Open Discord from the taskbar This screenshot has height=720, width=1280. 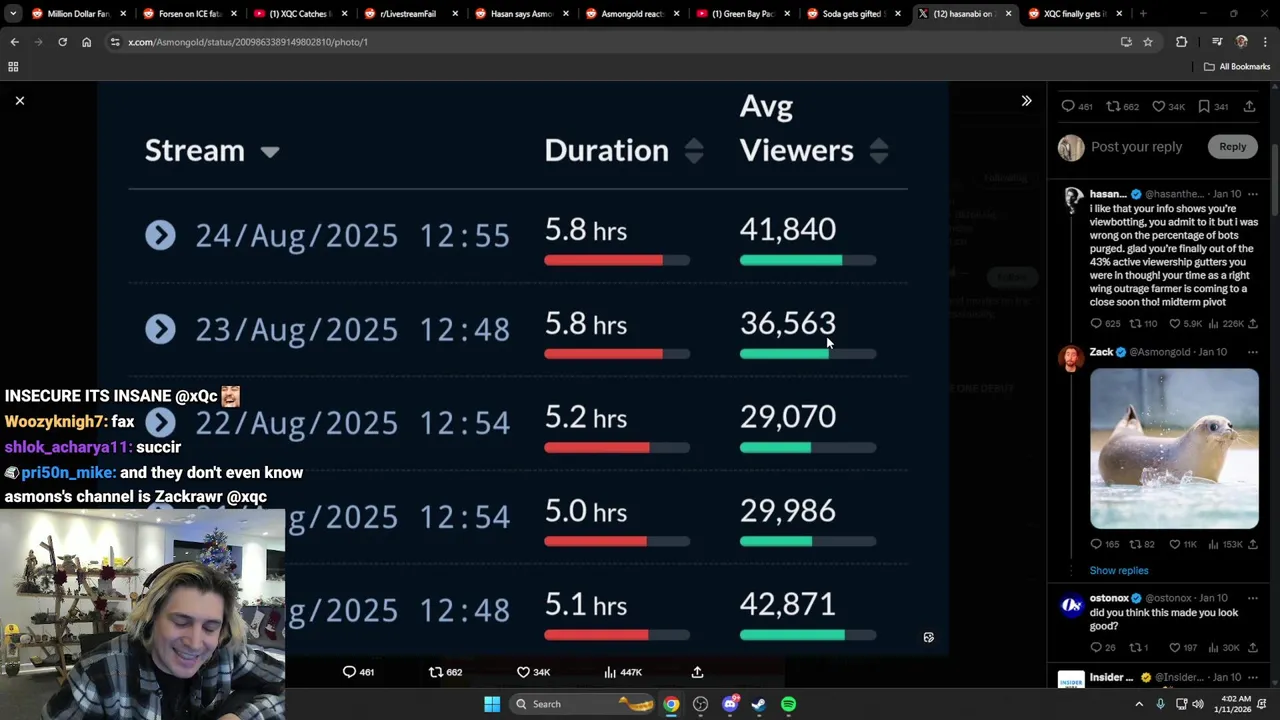(730, 704)
